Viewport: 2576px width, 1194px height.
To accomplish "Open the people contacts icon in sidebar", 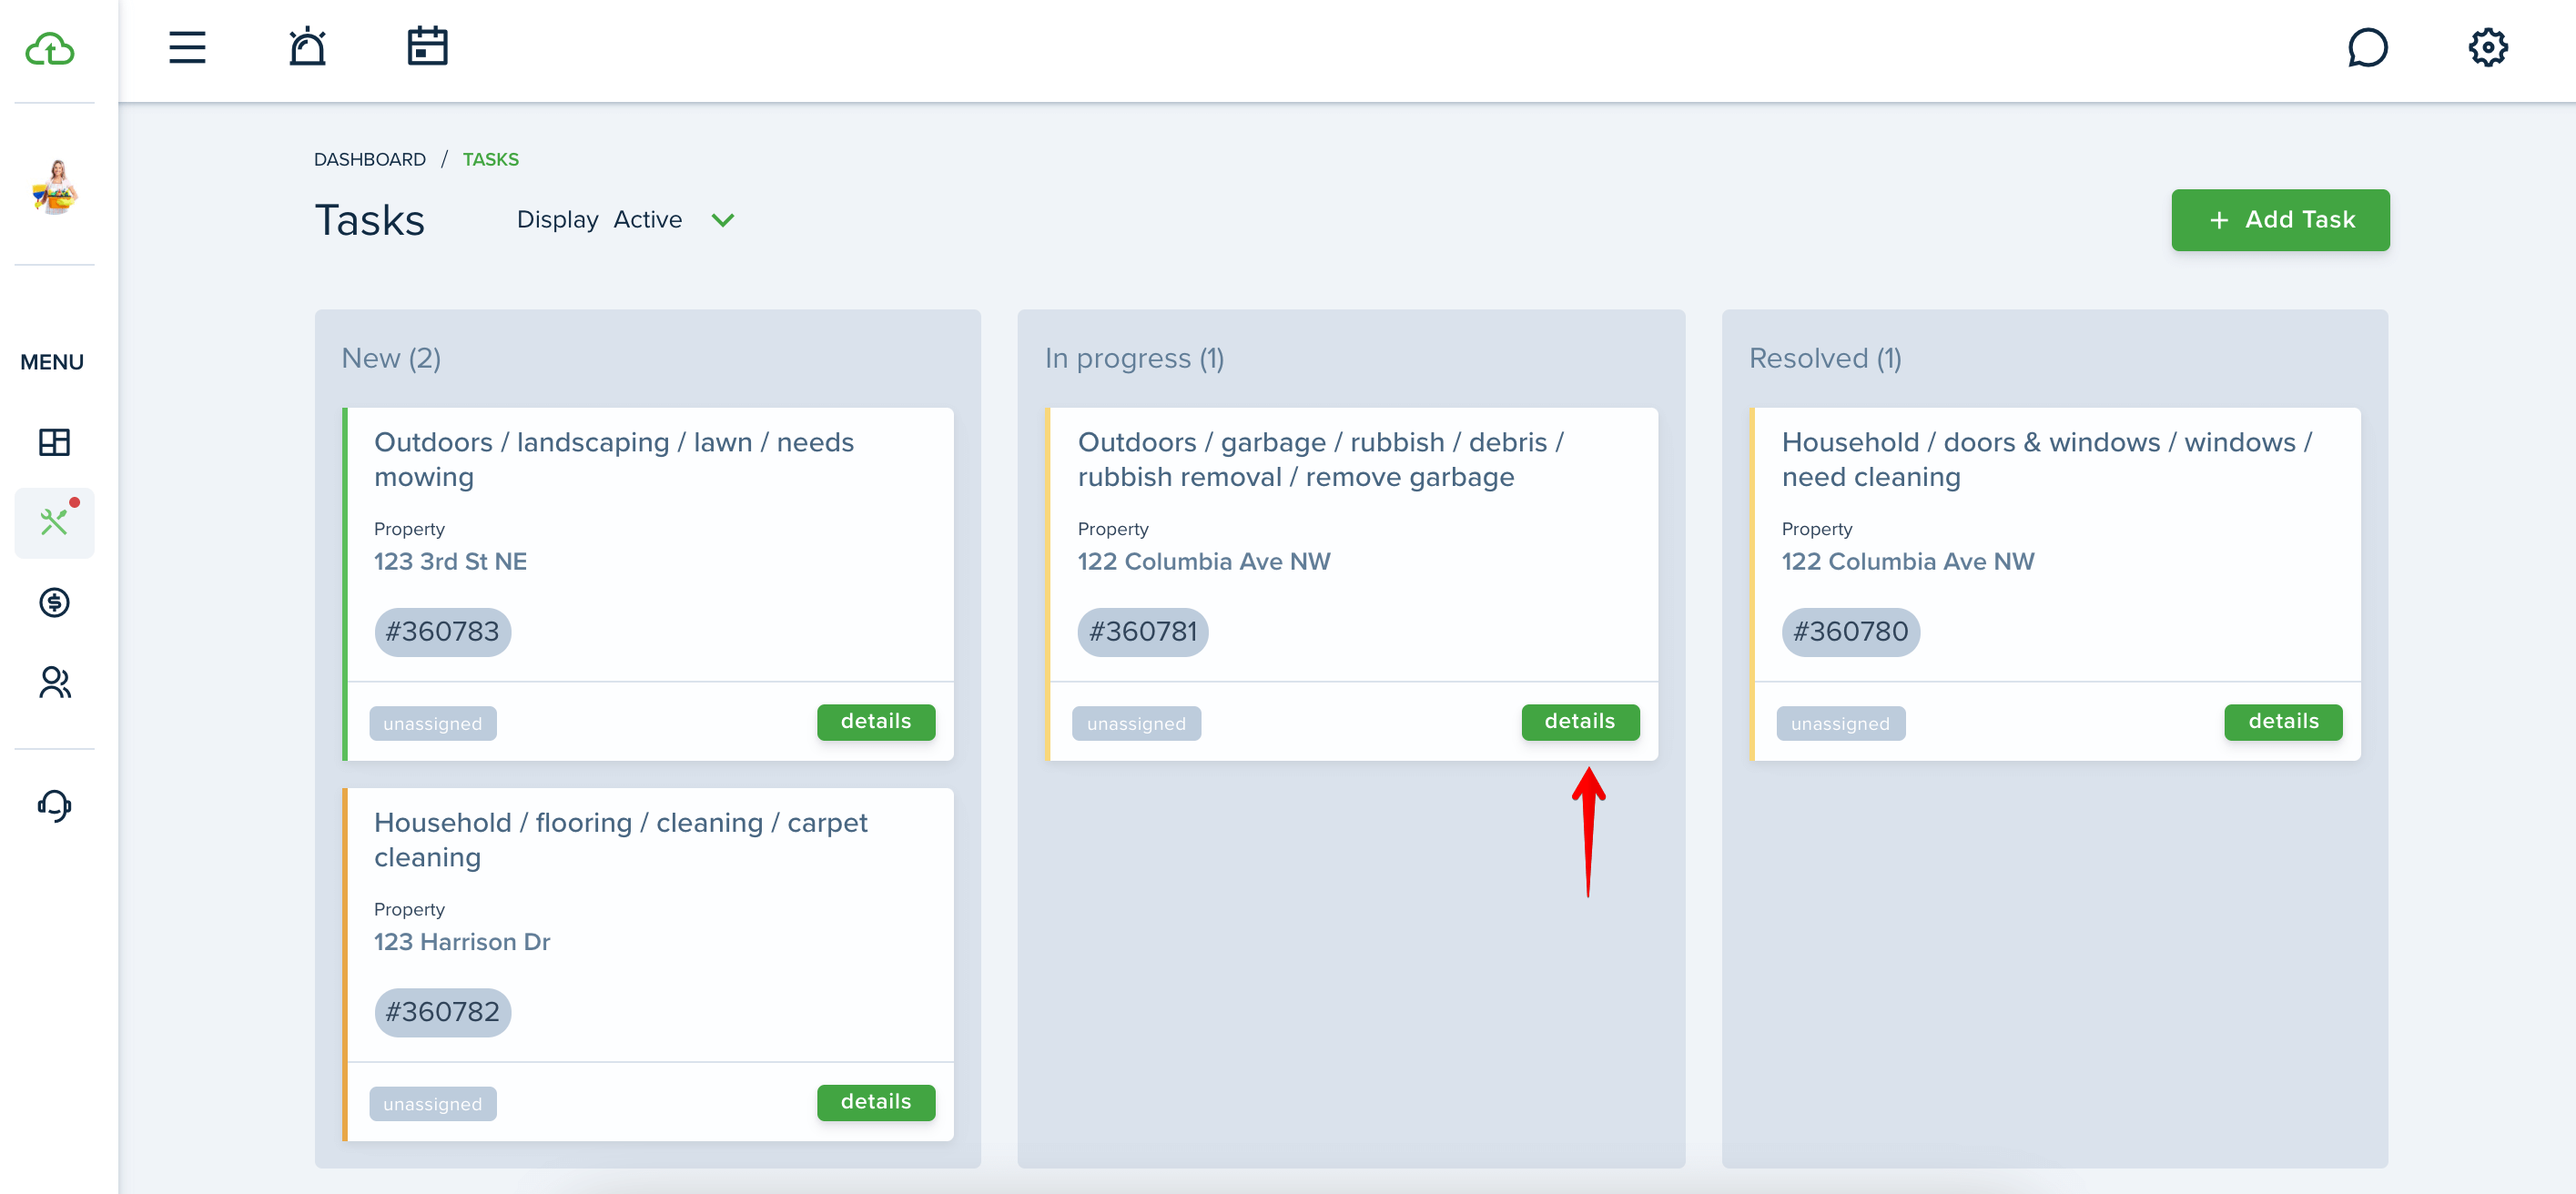I will 54,682.
